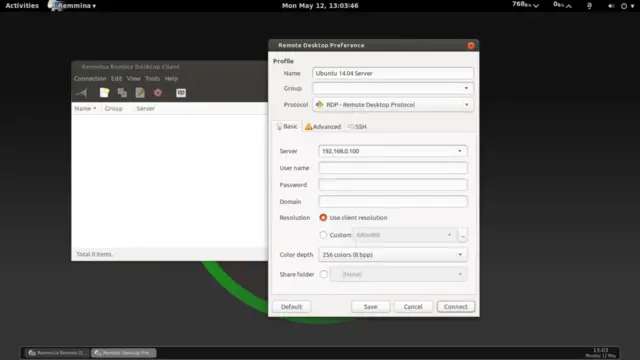
Task: Switch to the Advanced tab
Action: pos(323,127)
